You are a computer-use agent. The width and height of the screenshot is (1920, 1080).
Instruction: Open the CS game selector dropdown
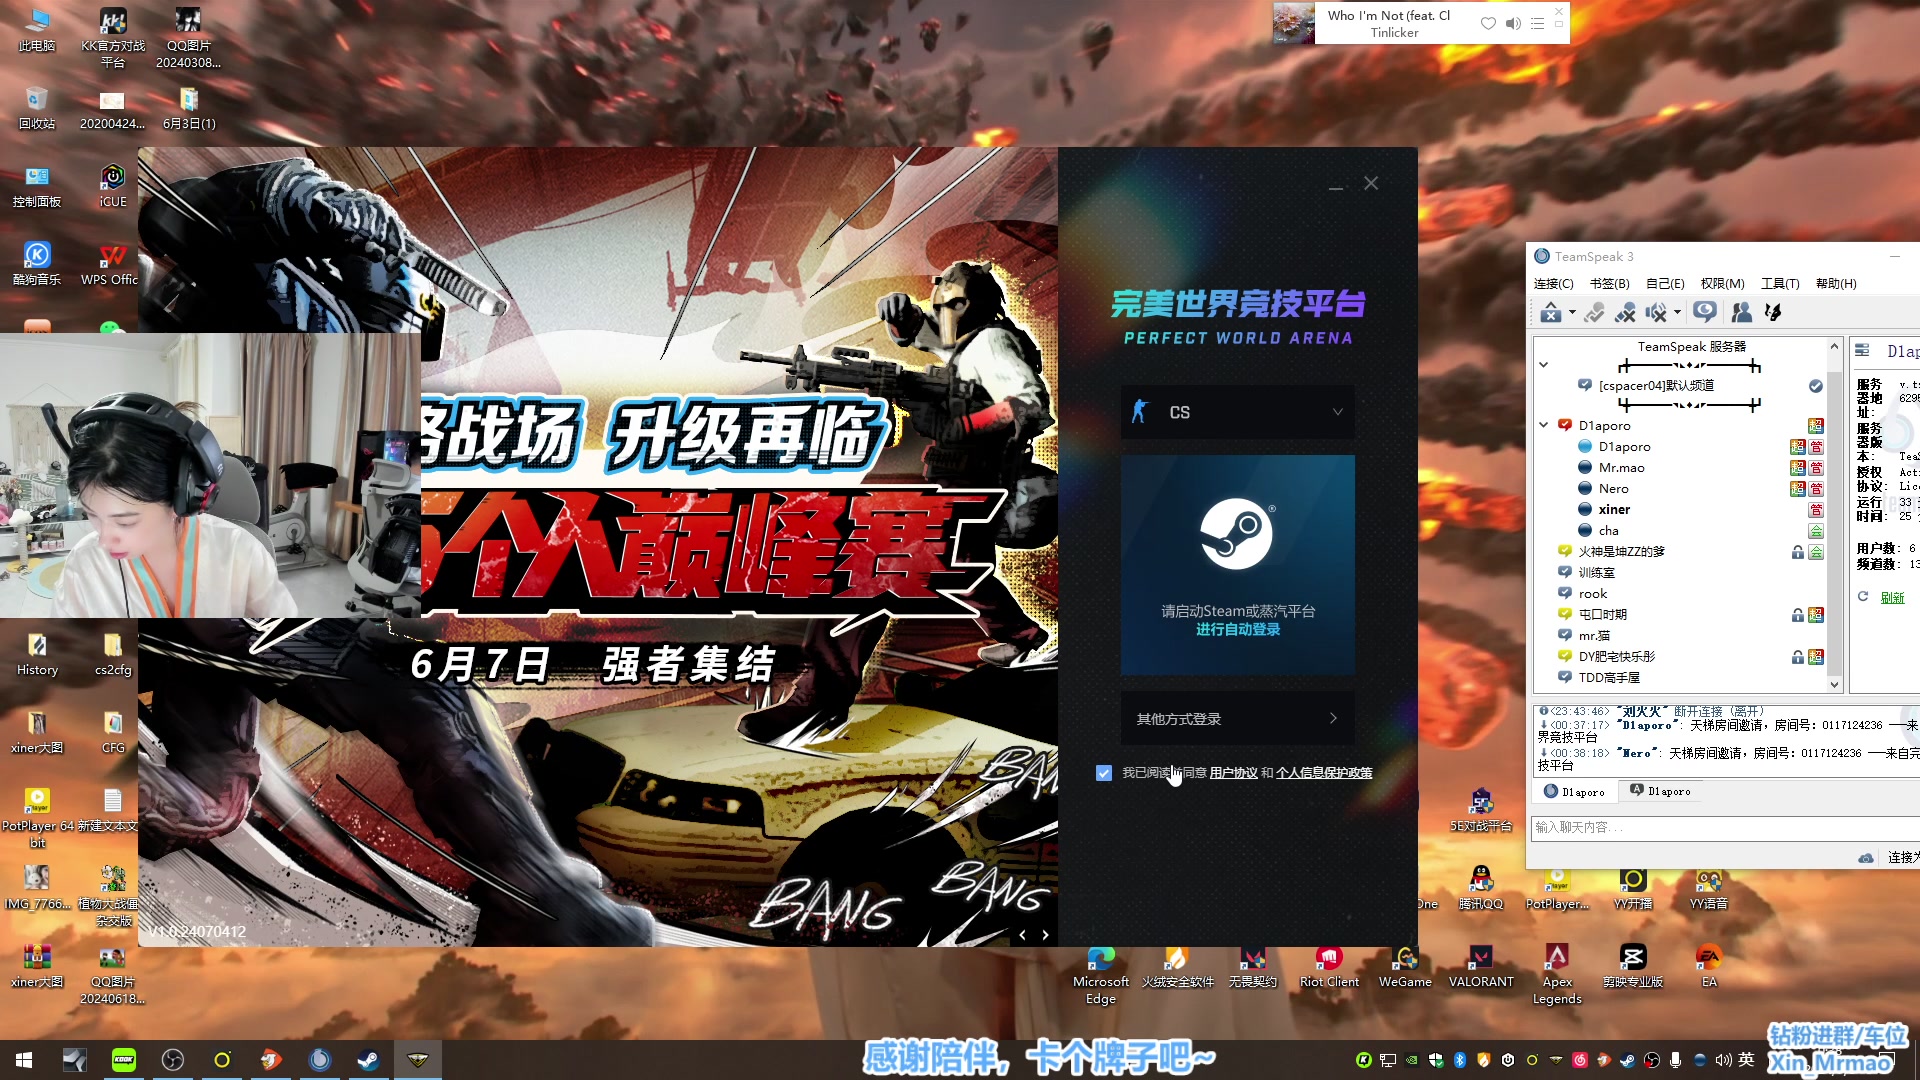click(x=1238, y=412)
